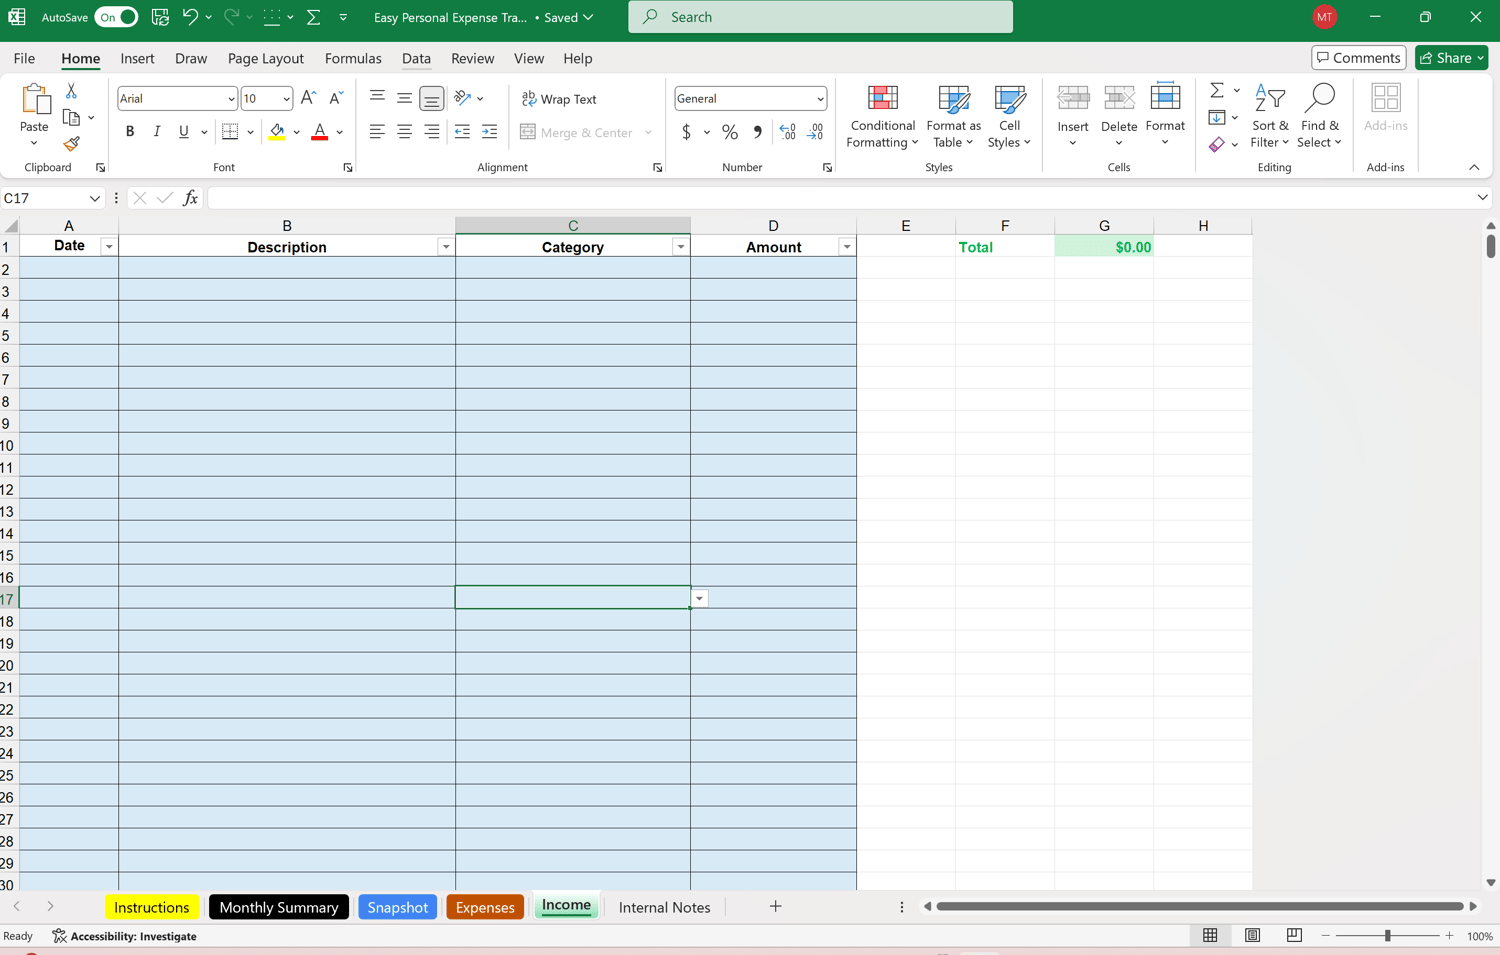Screen dimensions: 1500x955
Task: Click the Comments button
Action: (x=1358, y=58)
